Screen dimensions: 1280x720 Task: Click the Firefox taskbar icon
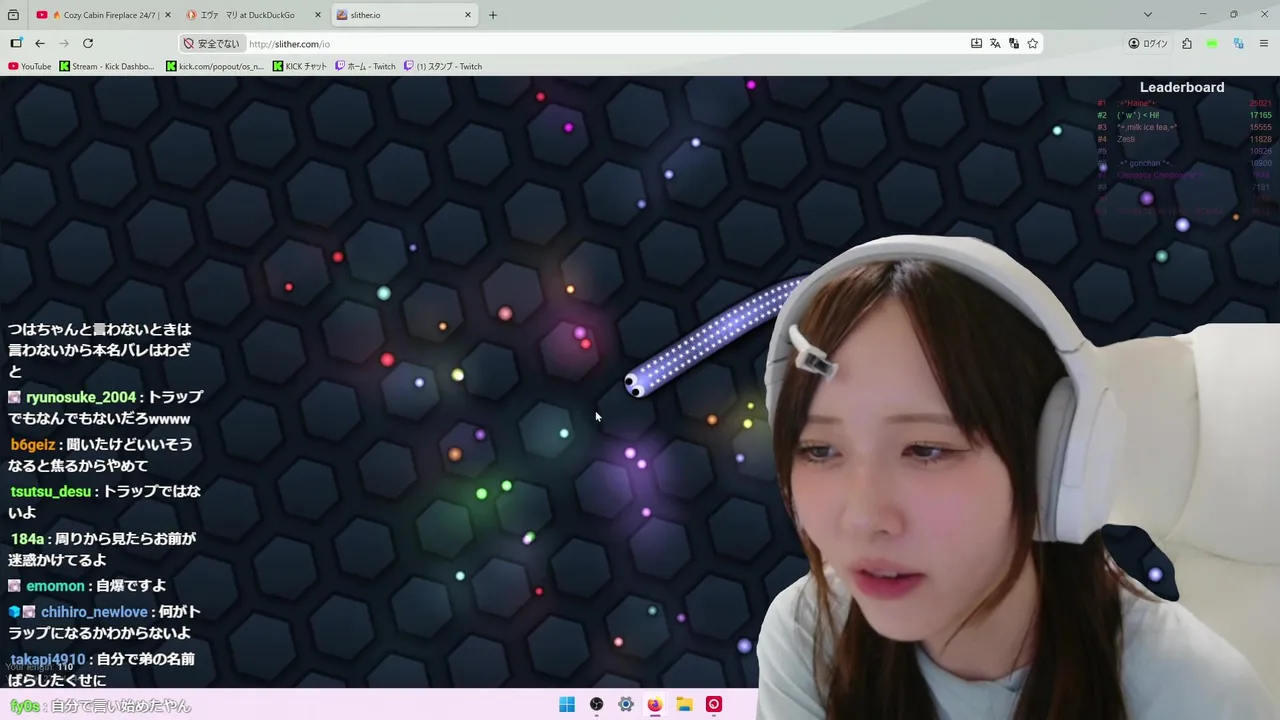(655, 704)
